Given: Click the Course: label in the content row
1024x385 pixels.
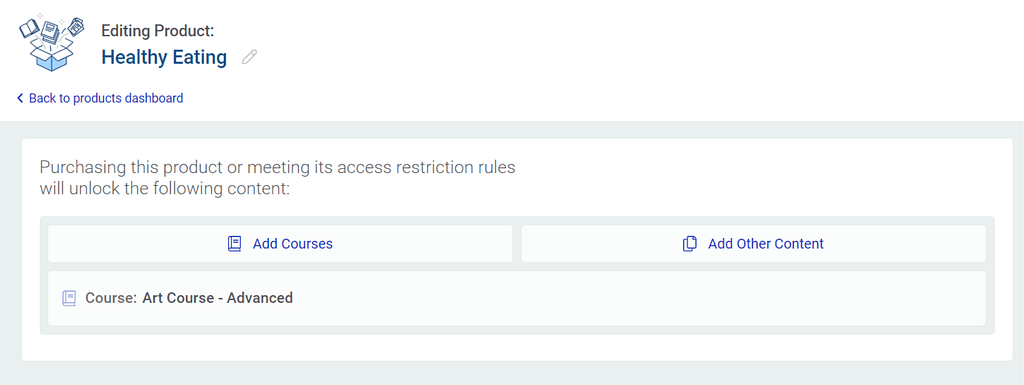Looking at the screenshot, I should [x=111, y=298].
